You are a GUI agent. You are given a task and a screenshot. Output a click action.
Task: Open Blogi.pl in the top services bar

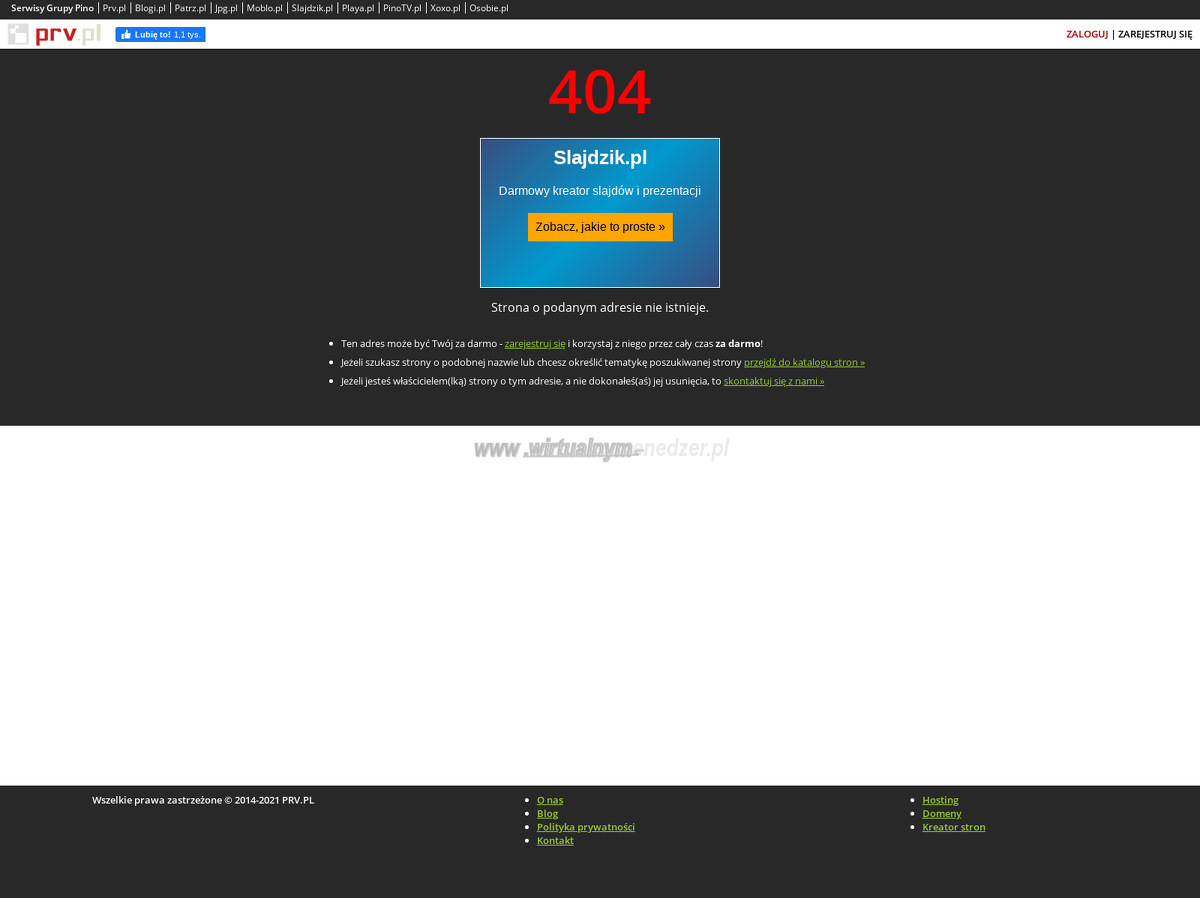click(150, 8)
